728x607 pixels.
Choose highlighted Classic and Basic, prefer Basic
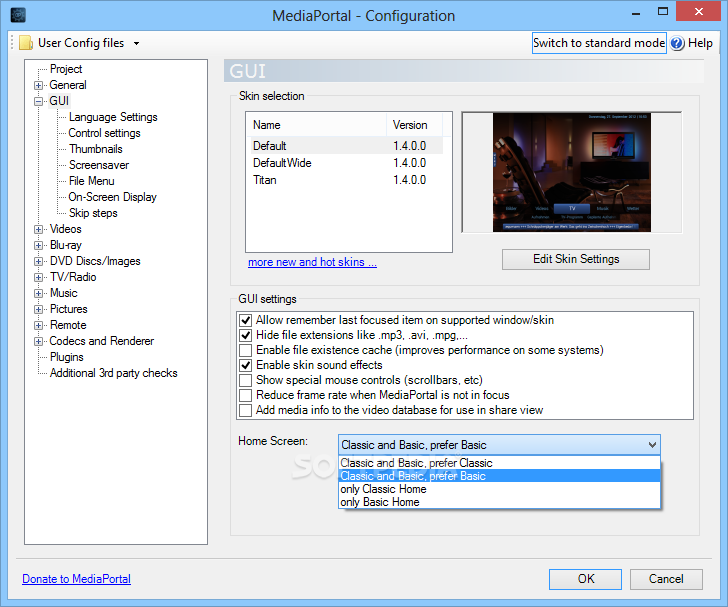pyautogui.click(x=499, y=476)
